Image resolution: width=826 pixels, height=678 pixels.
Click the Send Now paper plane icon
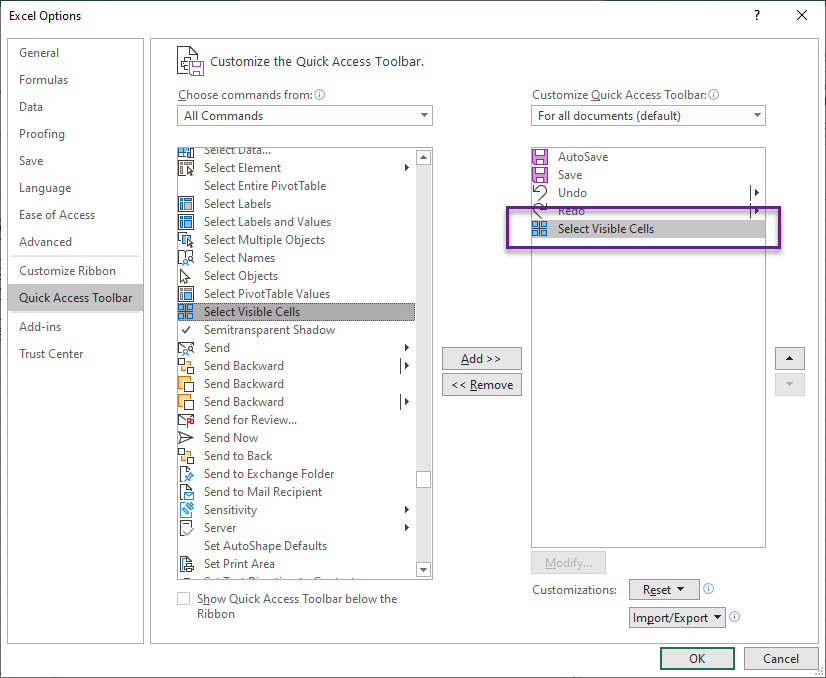[x=186, y=438]
